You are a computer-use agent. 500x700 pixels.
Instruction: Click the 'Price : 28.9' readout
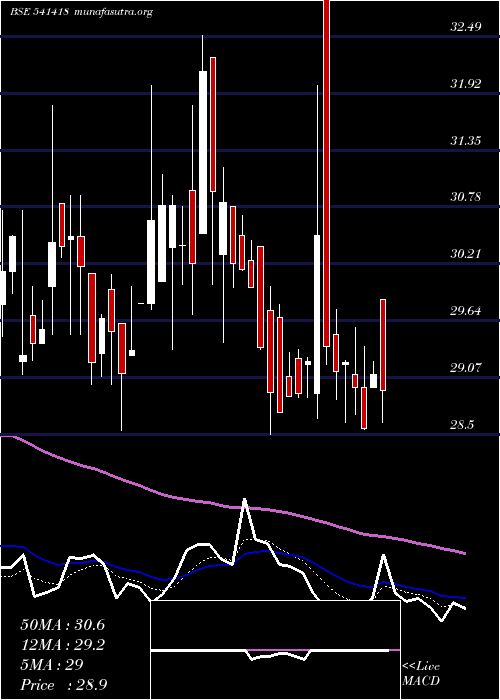(63, 684)
